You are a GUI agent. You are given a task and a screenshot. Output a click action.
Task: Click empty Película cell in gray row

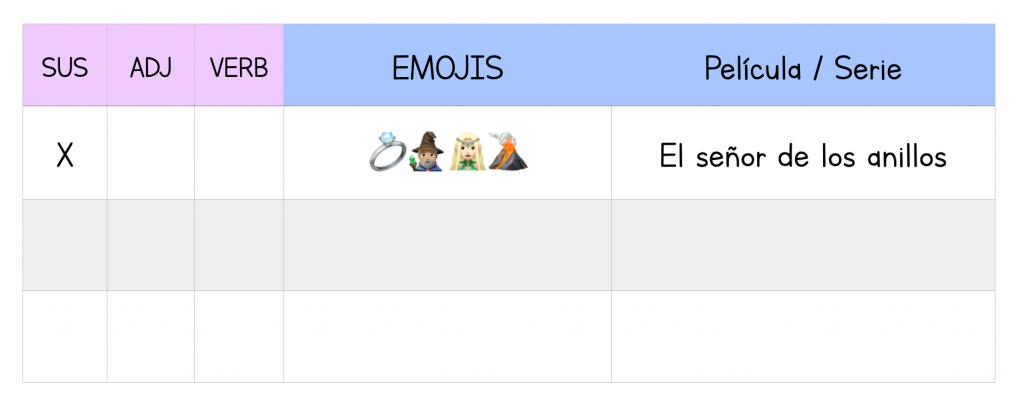803,245
